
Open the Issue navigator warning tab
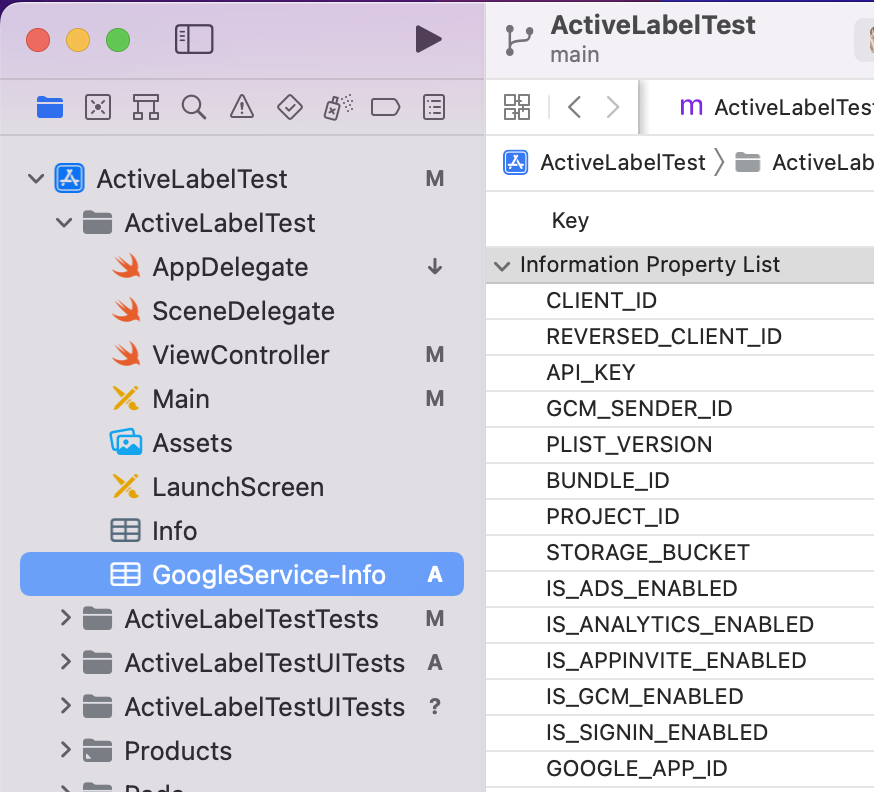[242, 107]
